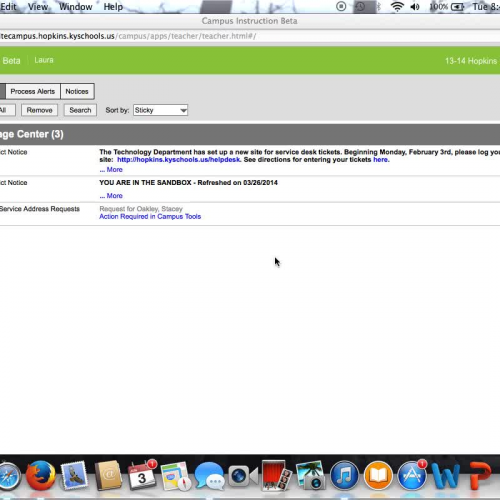The width and height of the screenshot is (500, 500).
Task: Click the battery status icon
Action: 457,7
